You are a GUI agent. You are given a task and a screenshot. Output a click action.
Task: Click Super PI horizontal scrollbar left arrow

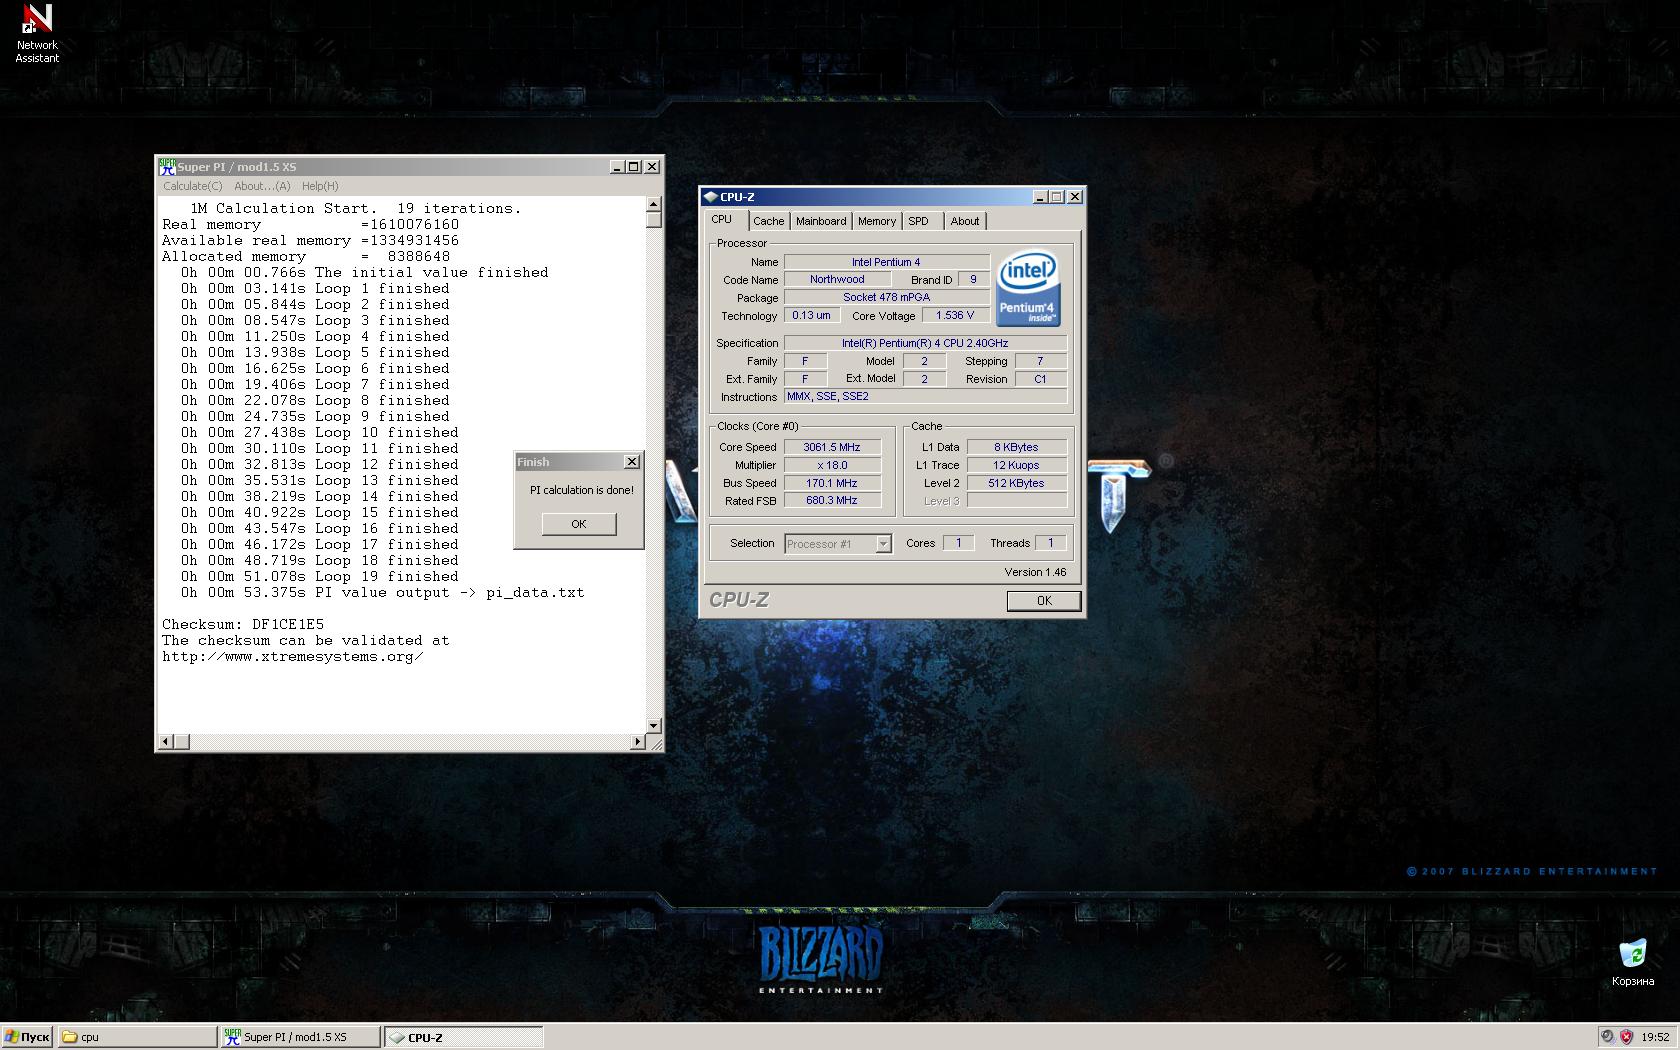pyautogui.click(x=167, y=742)
